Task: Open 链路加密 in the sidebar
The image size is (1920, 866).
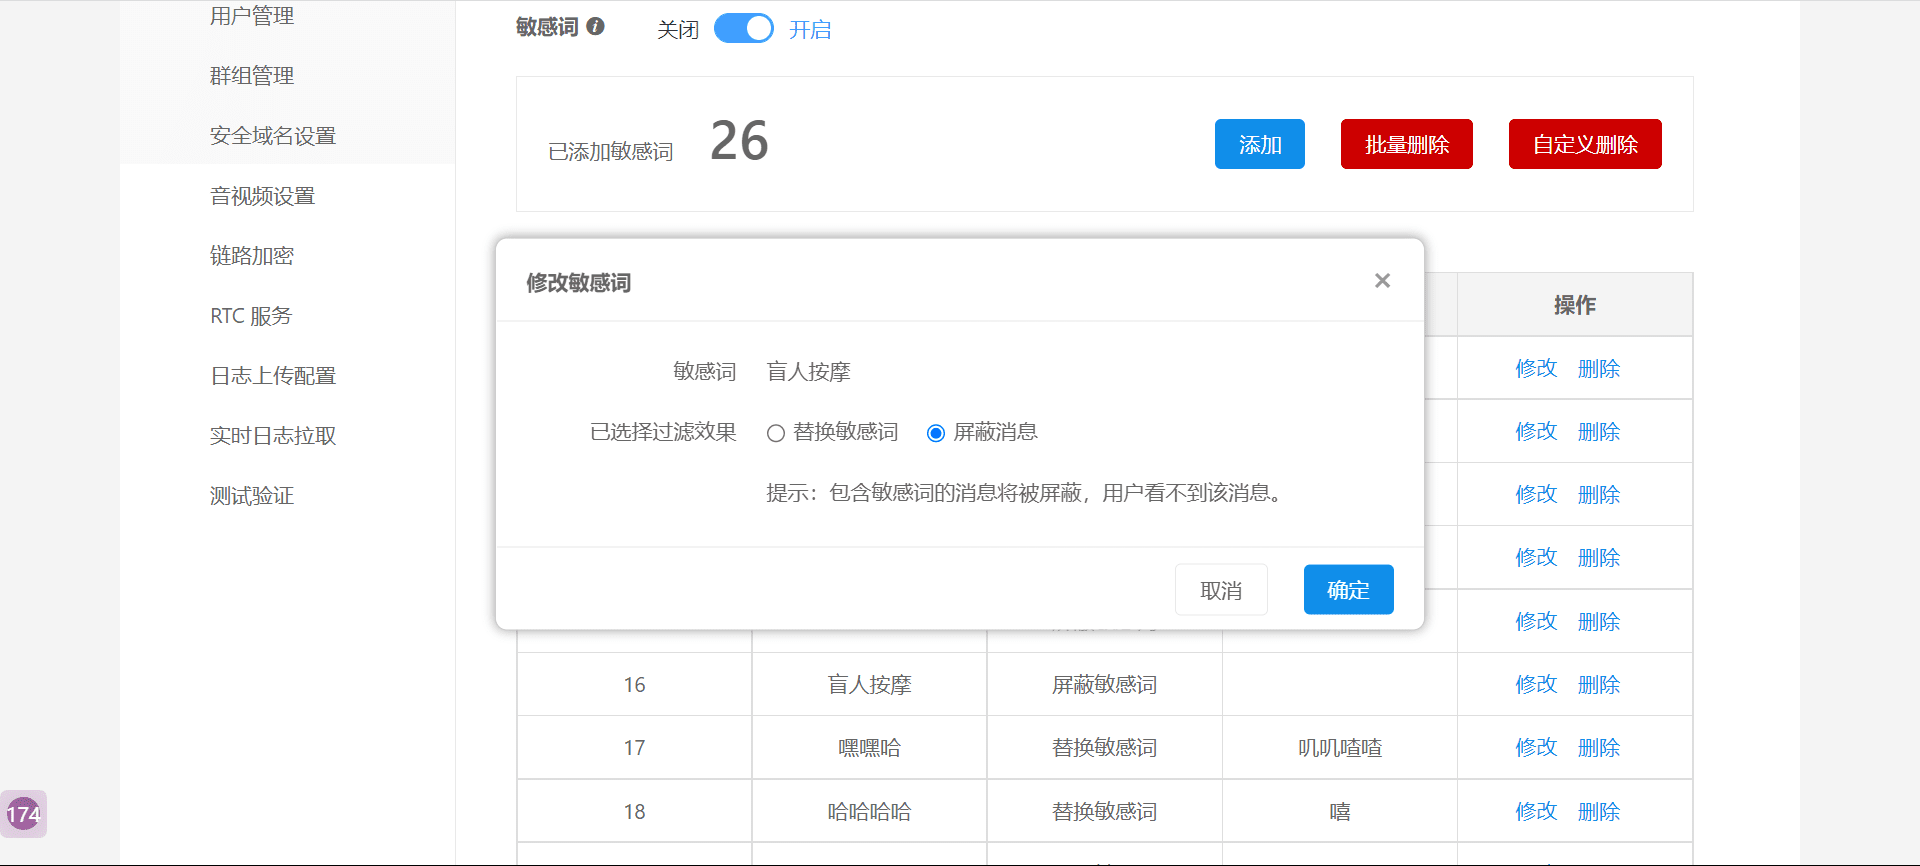Action: coord(252,256)
